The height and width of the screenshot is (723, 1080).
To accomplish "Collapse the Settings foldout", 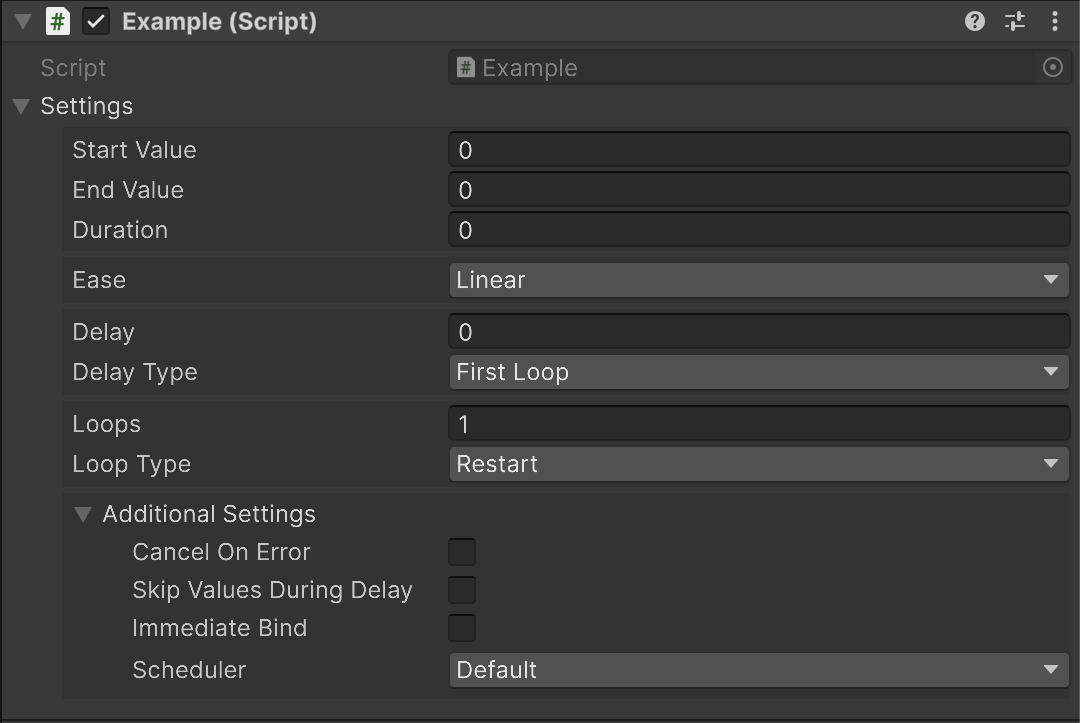I will click(x=21, y=106).
